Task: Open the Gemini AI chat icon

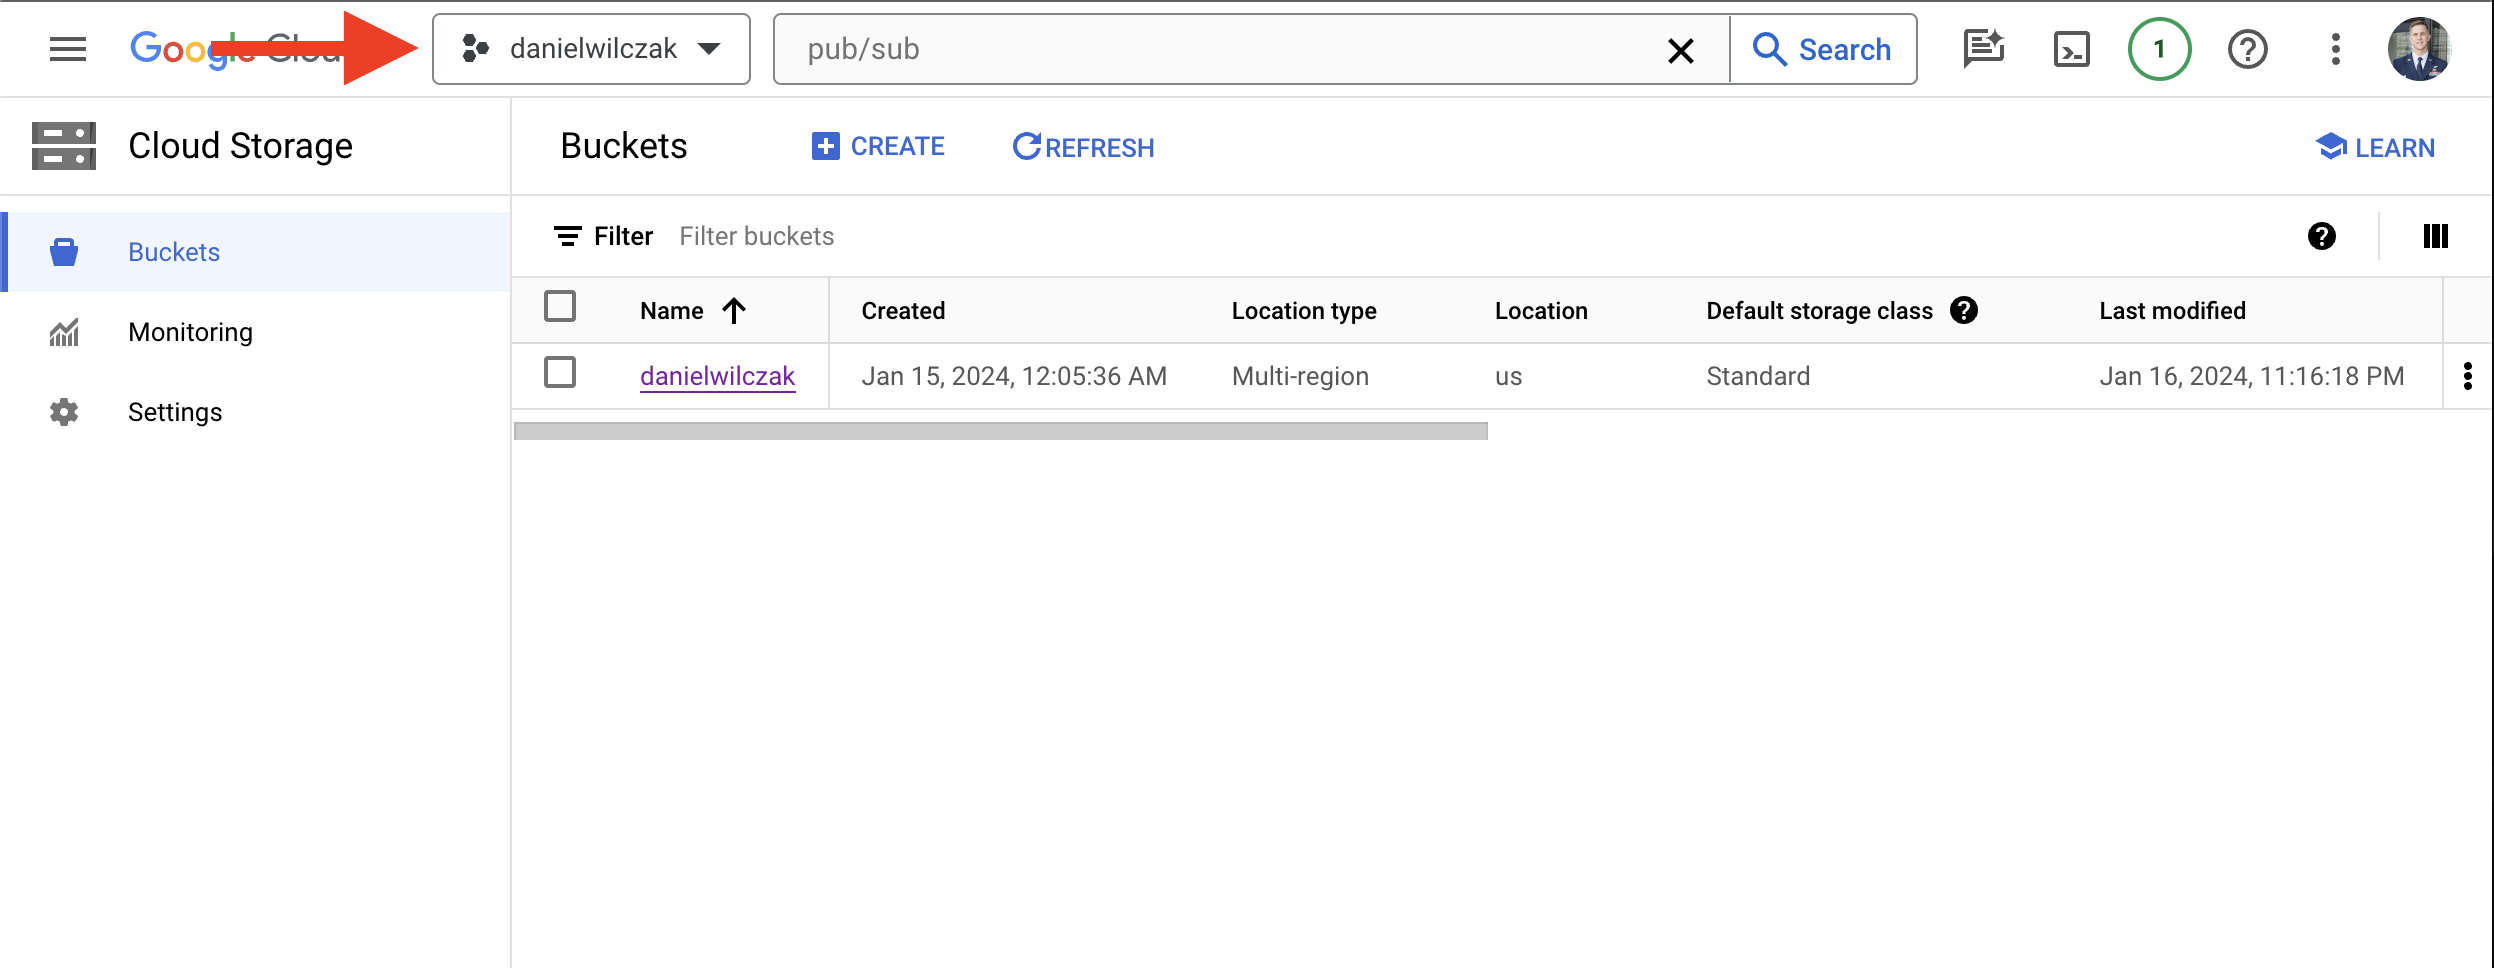Action: click(1984, 49)
